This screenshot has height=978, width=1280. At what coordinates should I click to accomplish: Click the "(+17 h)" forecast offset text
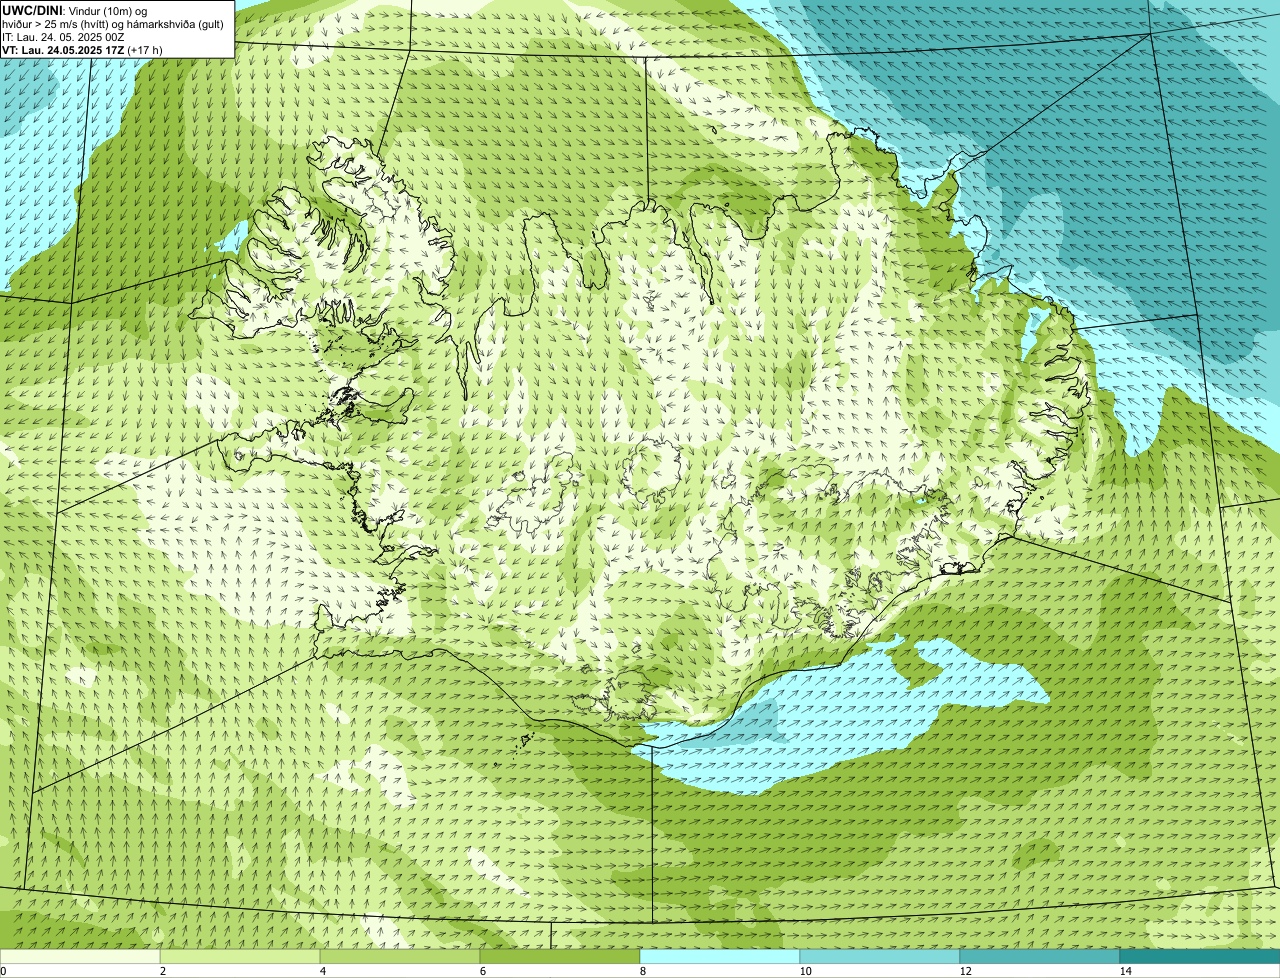click(145, 50)
